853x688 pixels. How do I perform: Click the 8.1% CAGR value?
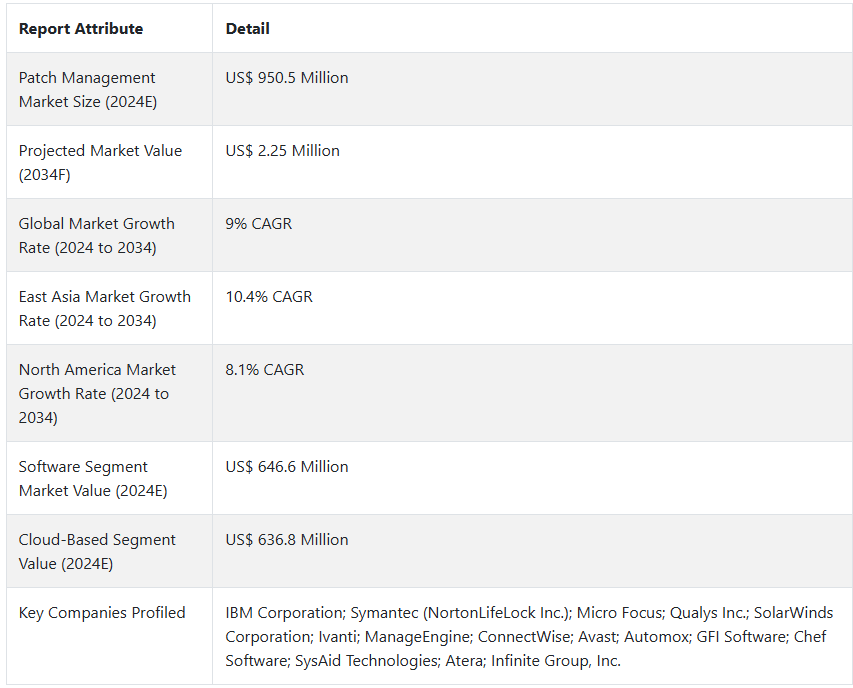tap(265, 370)
